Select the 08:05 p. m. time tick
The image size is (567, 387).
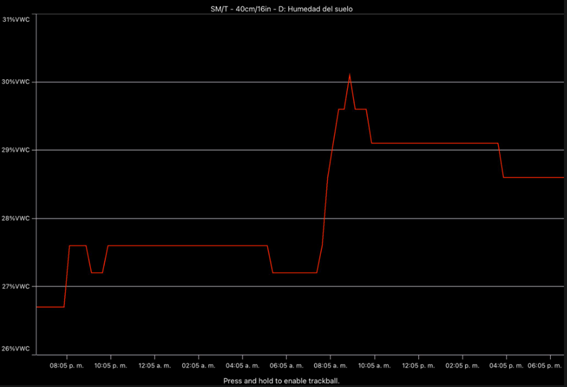click(x=67, y=366)
